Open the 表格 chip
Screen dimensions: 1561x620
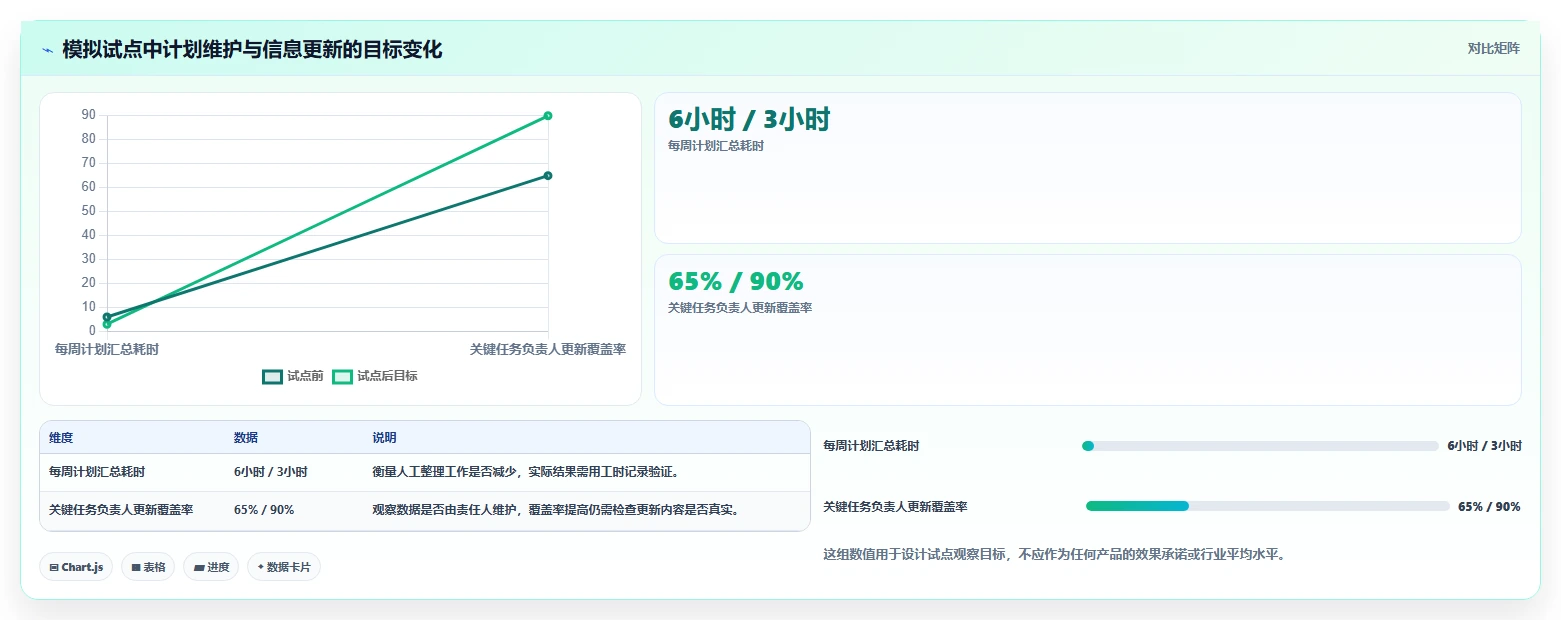[148, 567]
